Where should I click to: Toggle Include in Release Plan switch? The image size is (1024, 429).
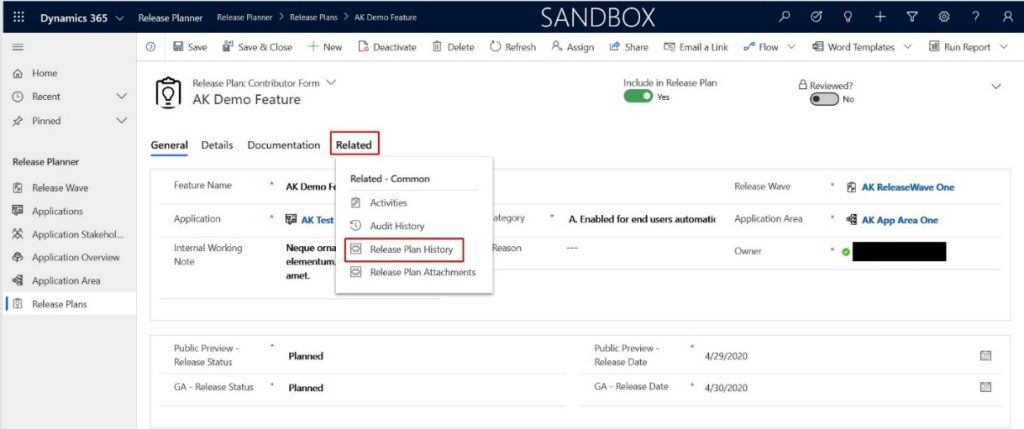[638, 97]
